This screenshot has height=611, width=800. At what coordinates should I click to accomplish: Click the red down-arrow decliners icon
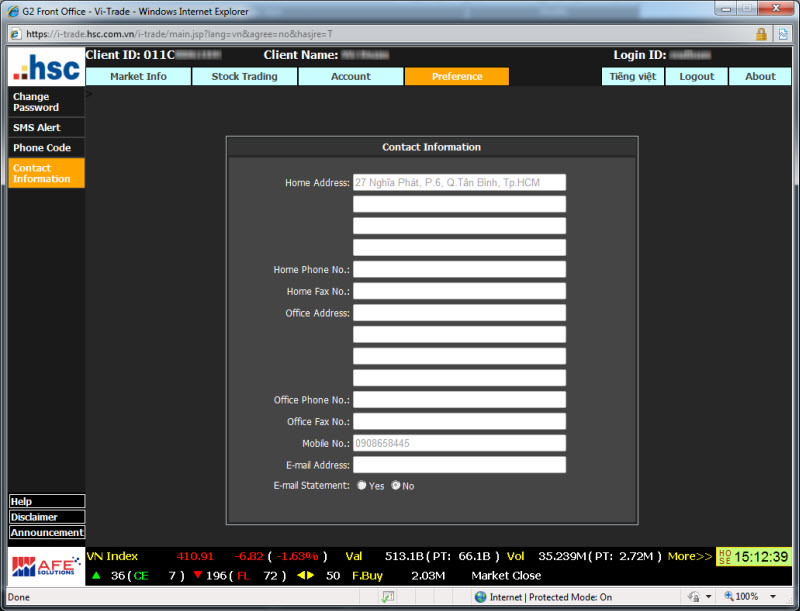[198, 576]
